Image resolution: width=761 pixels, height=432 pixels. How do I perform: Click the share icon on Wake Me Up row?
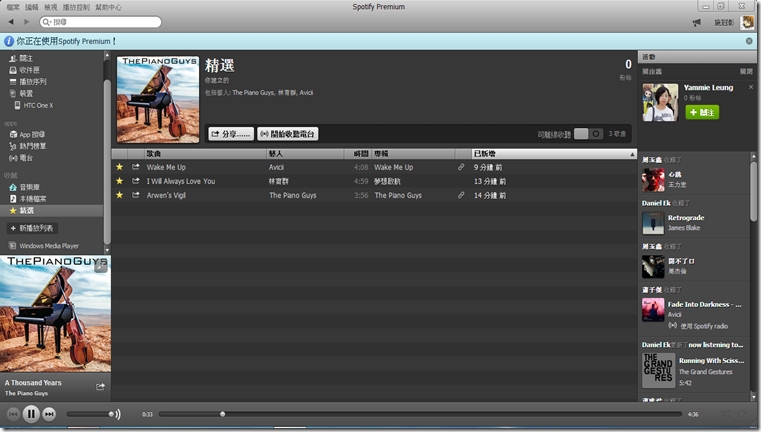[x=136, y=167]
